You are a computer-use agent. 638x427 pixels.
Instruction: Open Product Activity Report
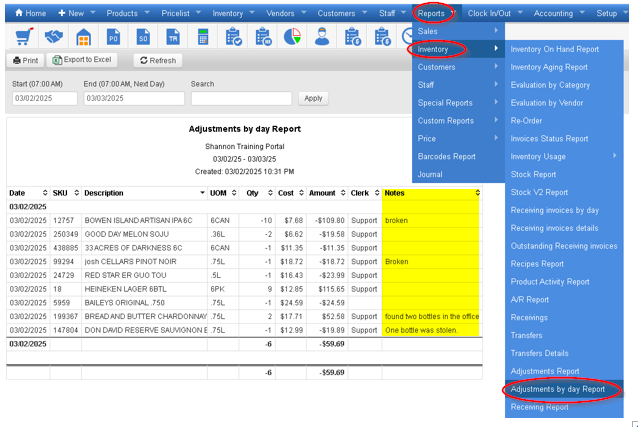click(564, 282)
